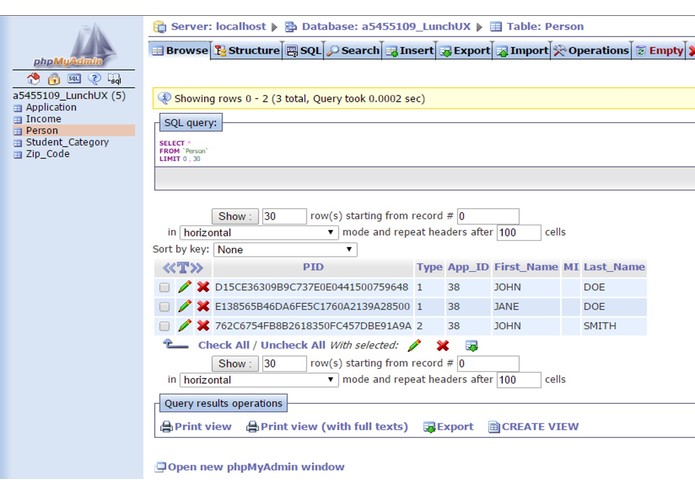The width and height of the screenshot is (695, 494).
Task: Click With selected delete red X icon
Action: (442, 346)
